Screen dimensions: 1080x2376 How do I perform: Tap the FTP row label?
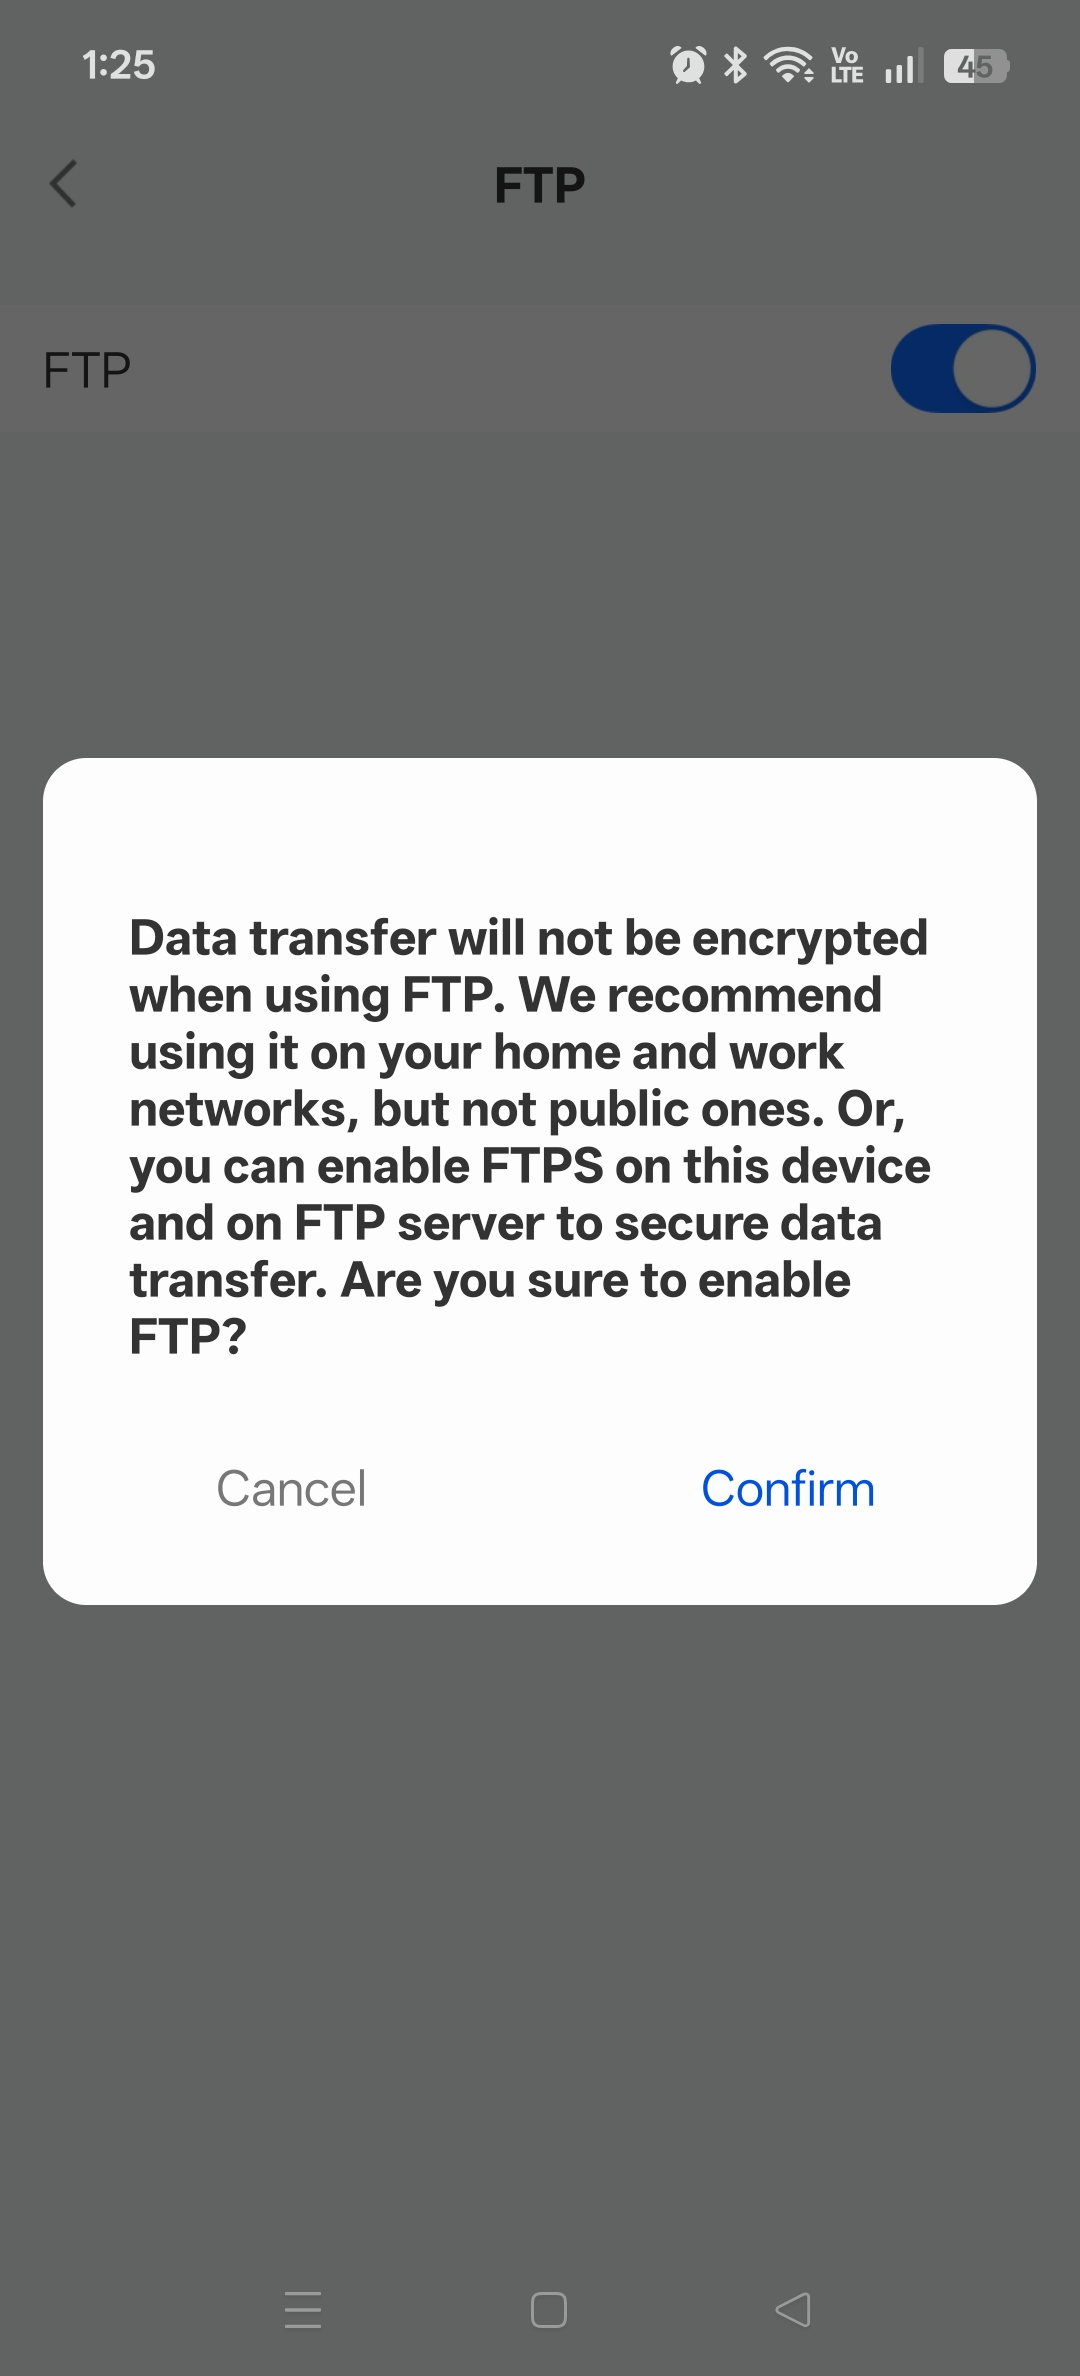pos(87,370)
